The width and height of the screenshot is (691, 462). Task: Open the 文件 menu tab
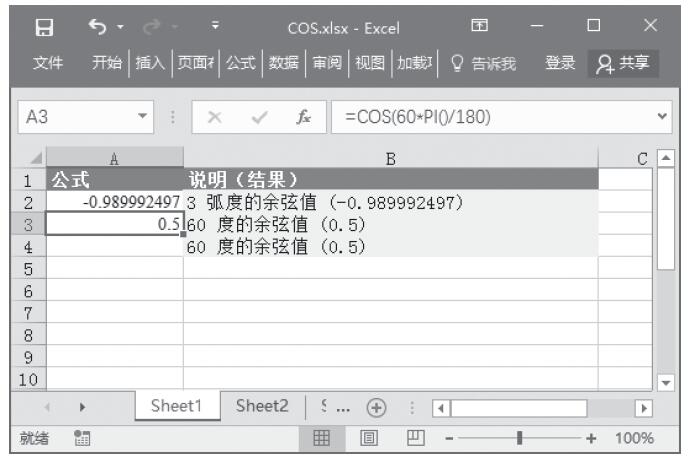pos(49,63)
